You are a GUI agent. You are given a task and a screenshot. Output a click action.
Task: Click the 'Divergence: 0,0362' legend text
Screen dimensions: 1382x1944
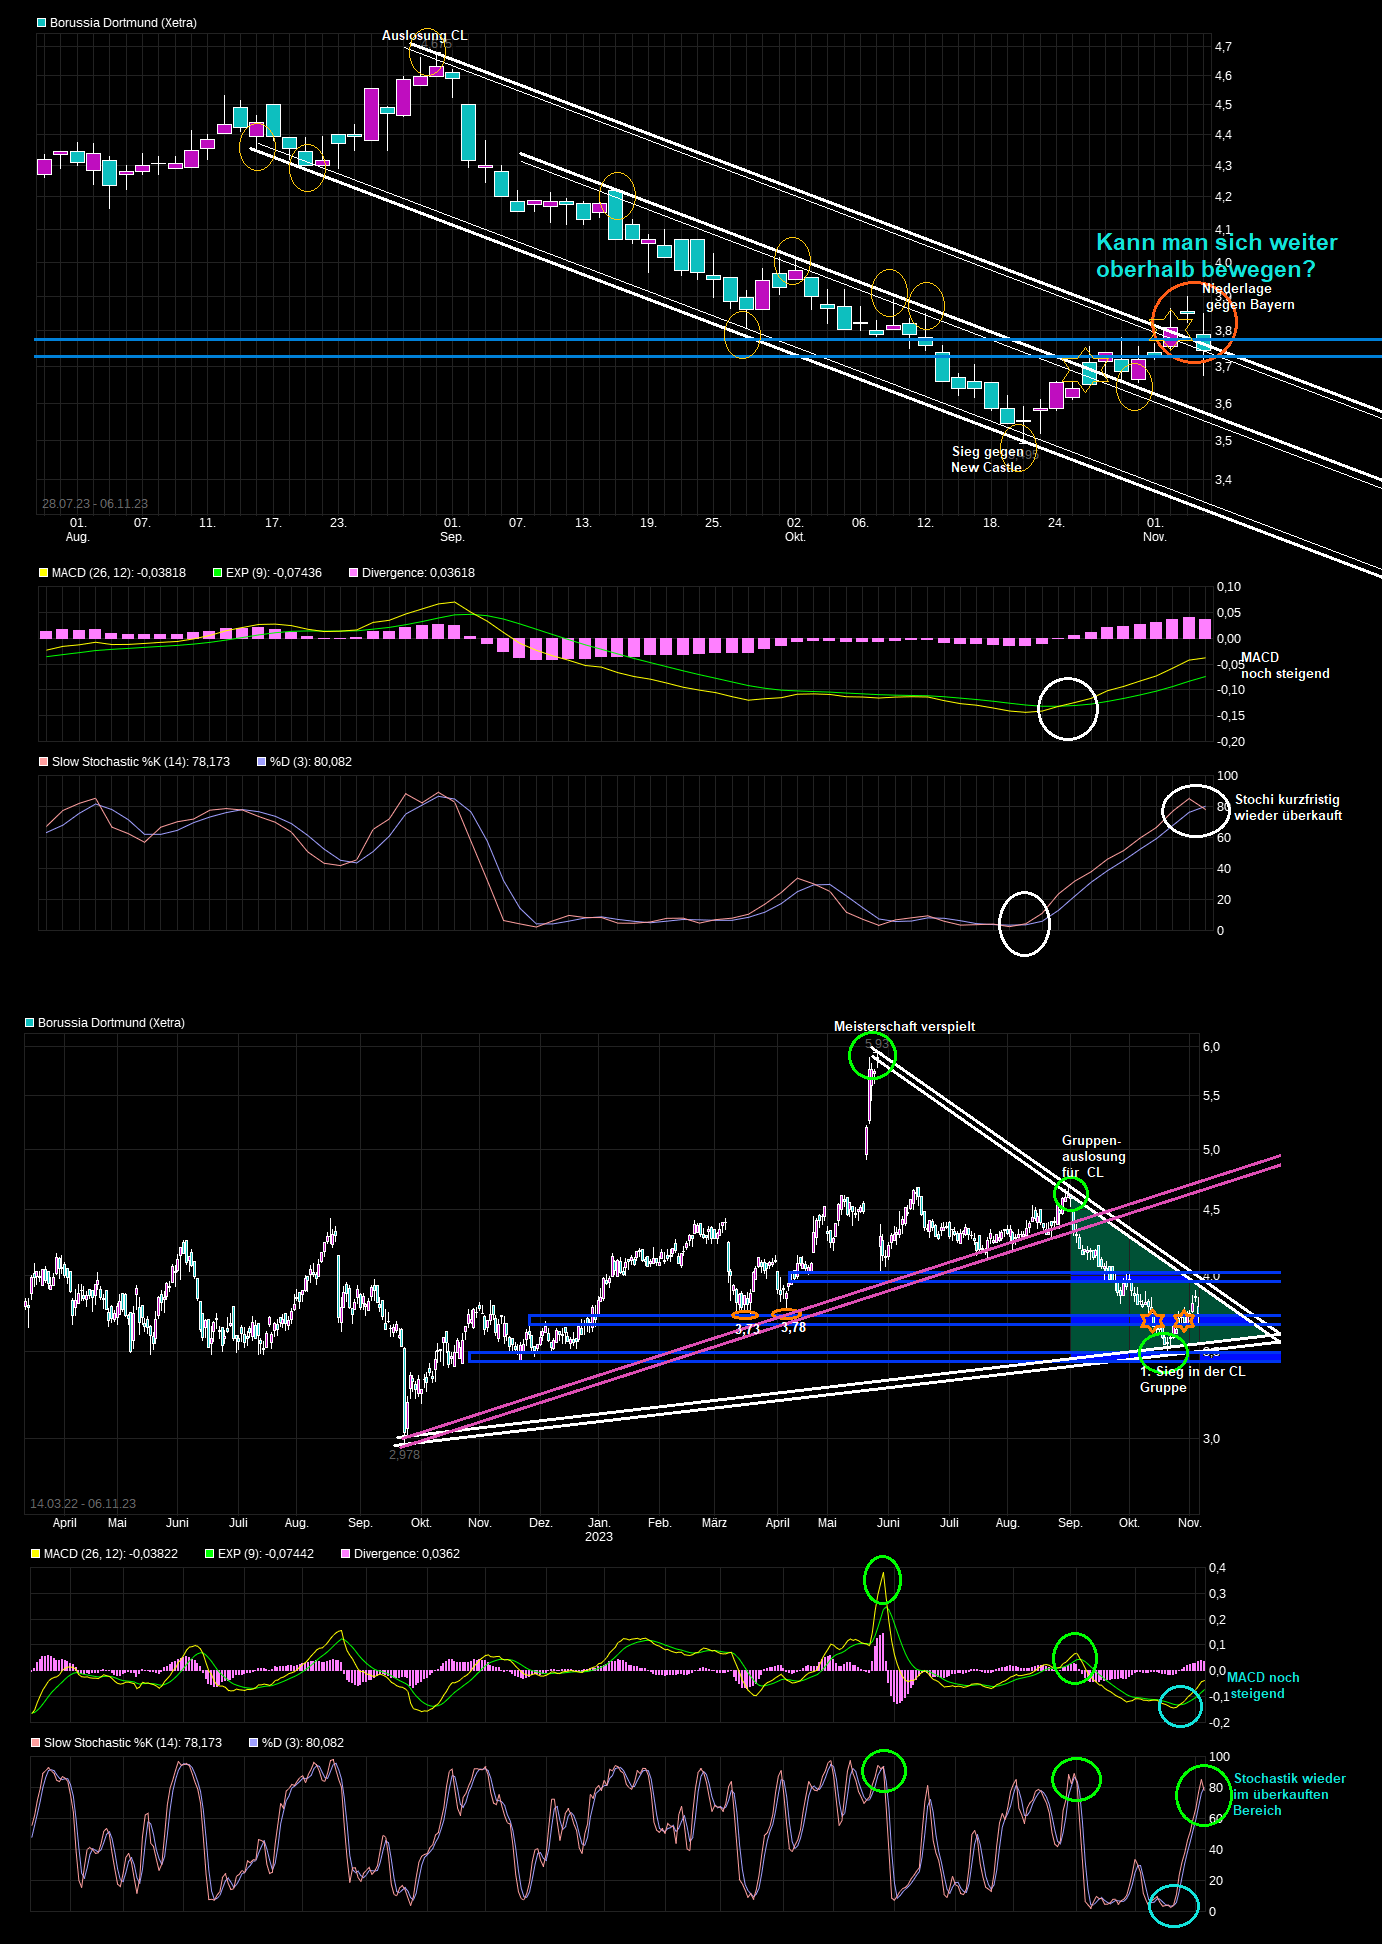[x=407, y=1554]
